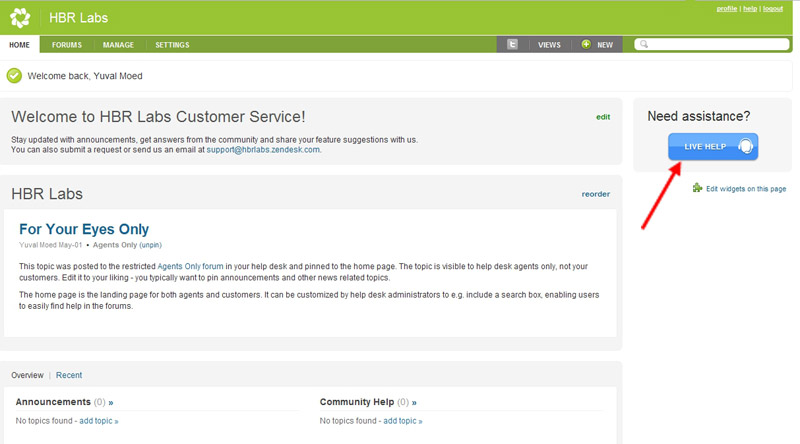Switch to the Recent tab
Screen dimensions: 800x444
[x=69, y=375]
